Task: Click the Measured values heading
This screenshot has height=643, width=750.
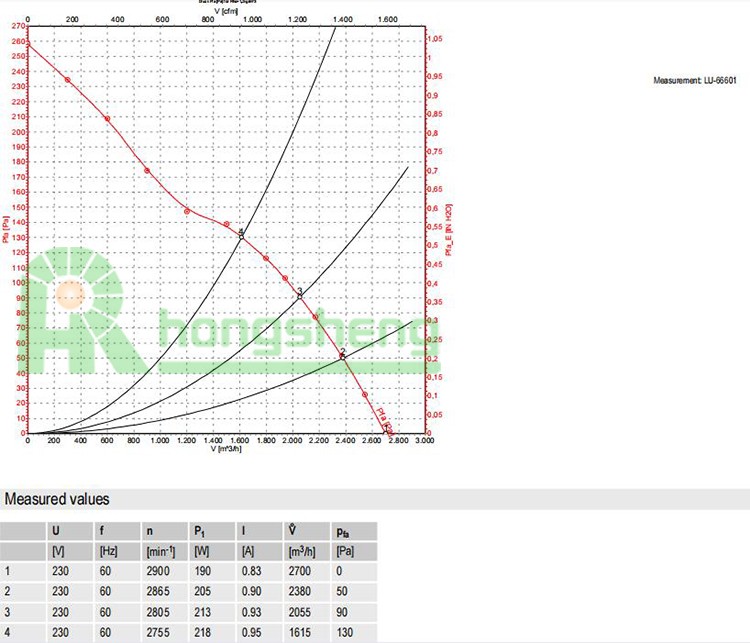Action: pos(57,499)
